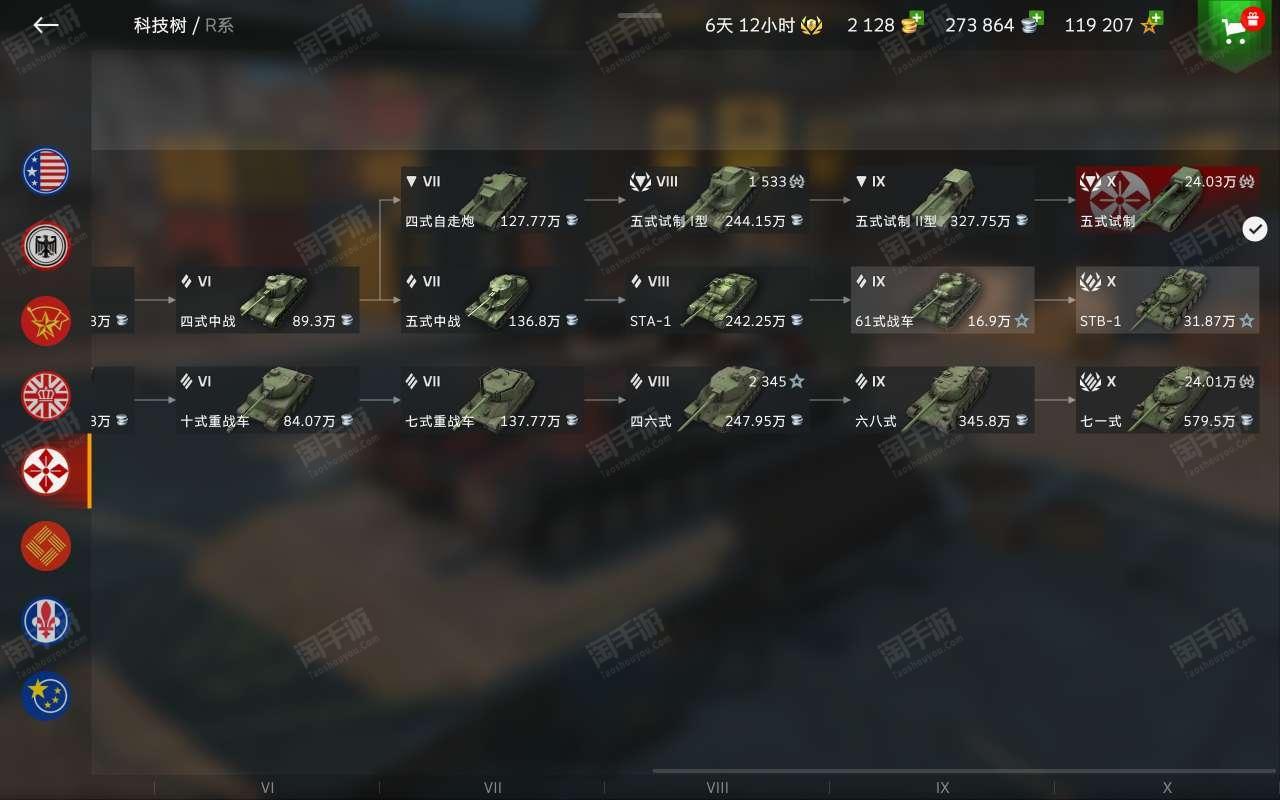
Task: Select the UK nation emblem
Action: [46, 396]
